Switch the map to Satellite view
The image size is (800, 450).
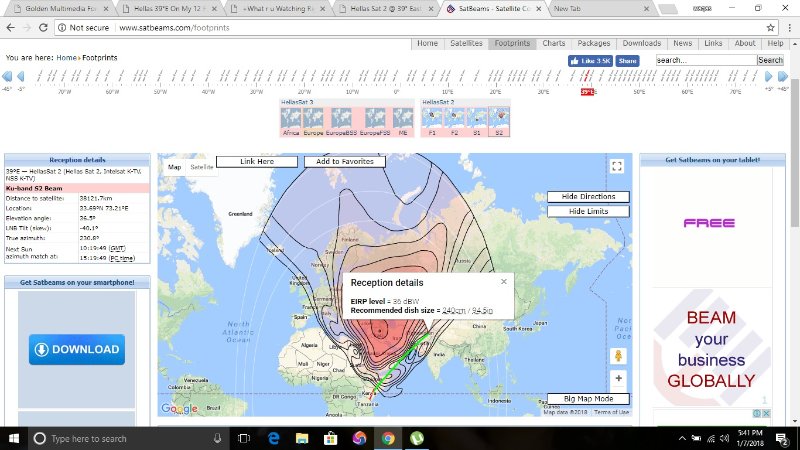(201, 167)
